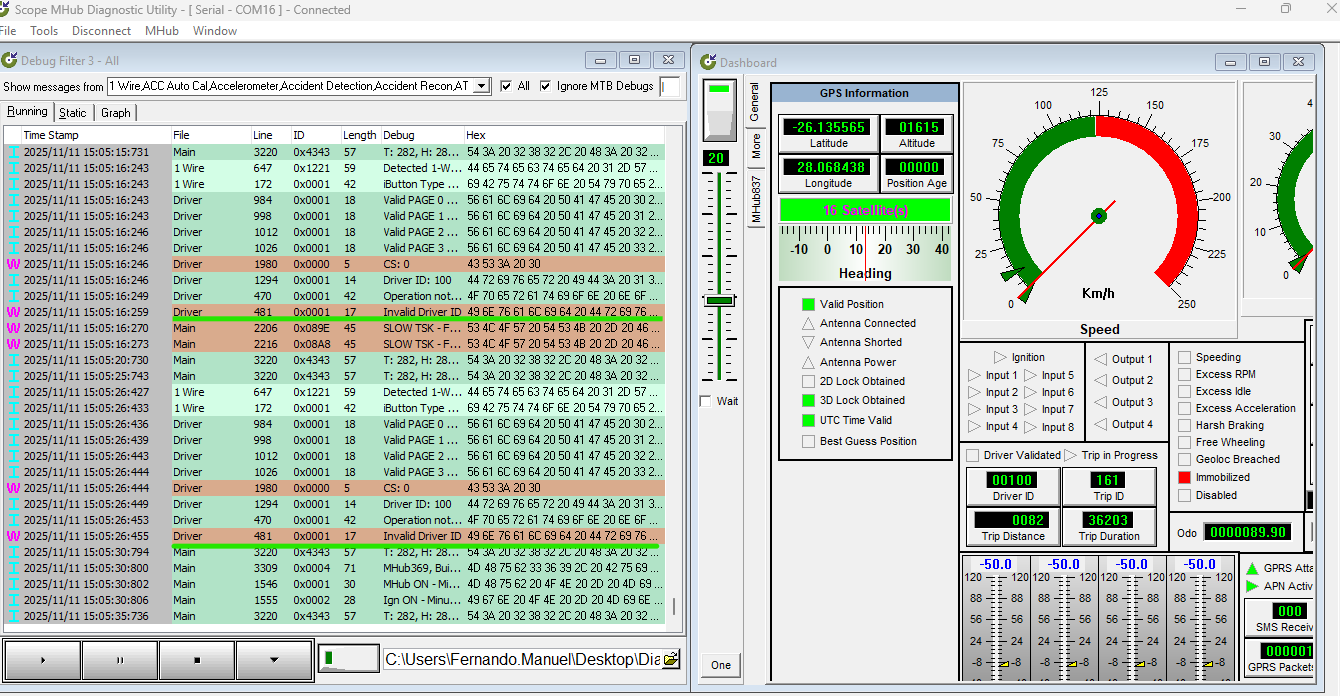
Task: Open the vertical More tab in Dashboard
Action: pos(756,147)
